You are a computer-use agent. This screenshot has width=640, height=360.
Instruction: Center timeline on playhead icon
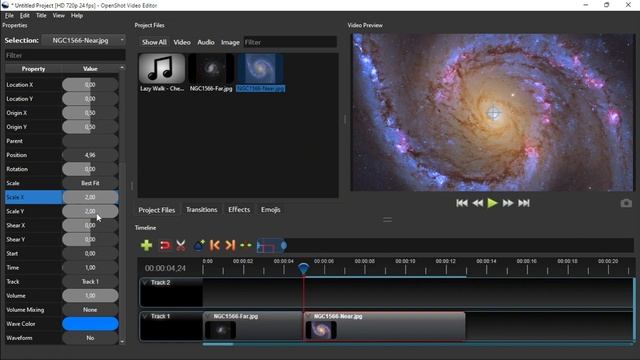point(246,245)
